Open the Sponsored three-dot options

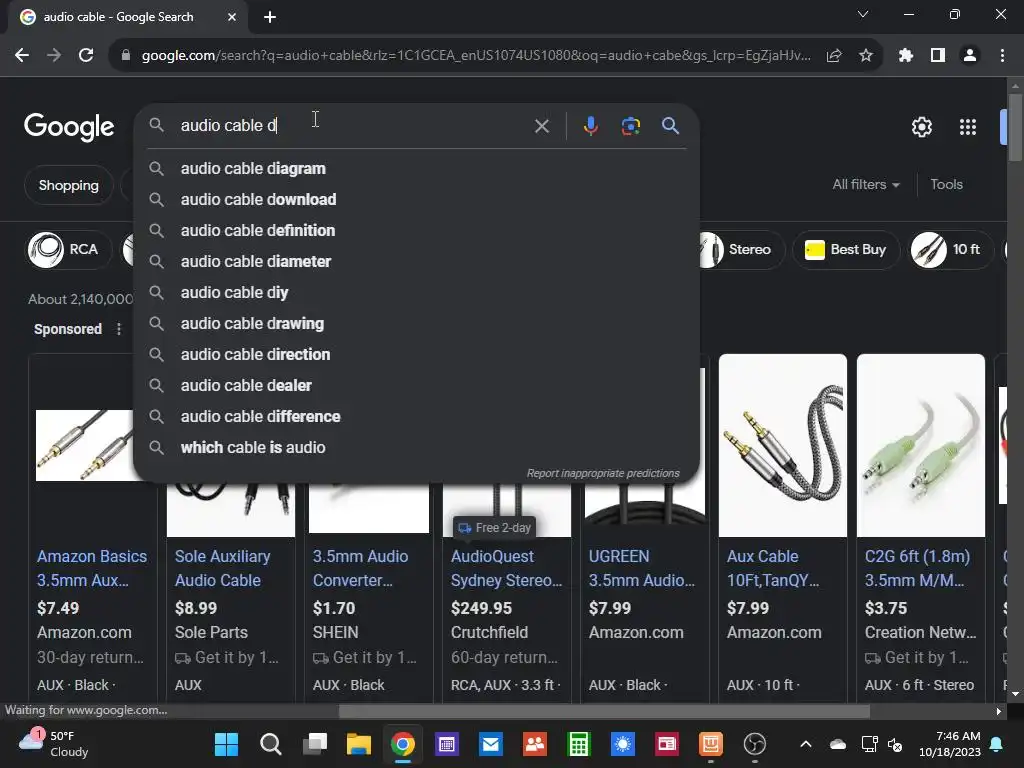click(119, 329)
